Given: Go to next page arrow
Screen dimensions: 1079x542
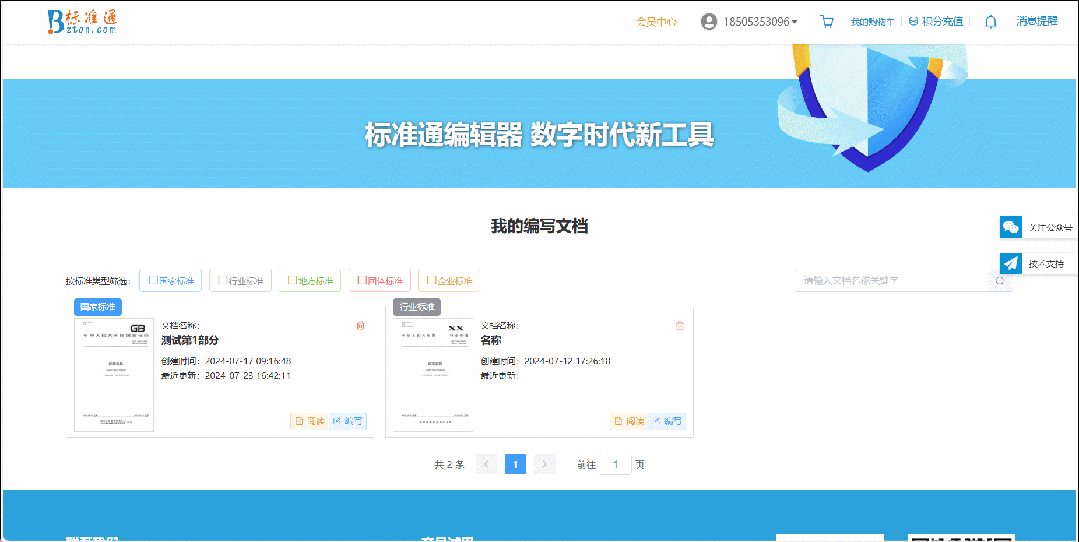Looking at the screenshot, I should 544,464.
